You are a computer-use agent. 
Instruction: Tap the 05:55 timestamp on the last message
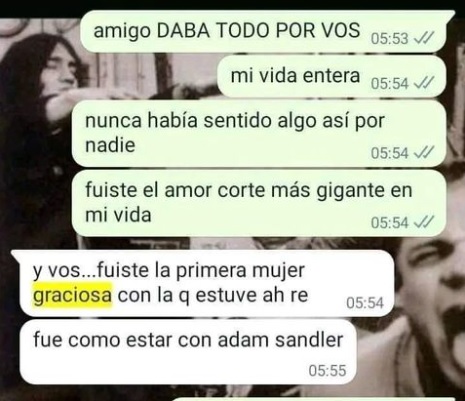[327, 371]
